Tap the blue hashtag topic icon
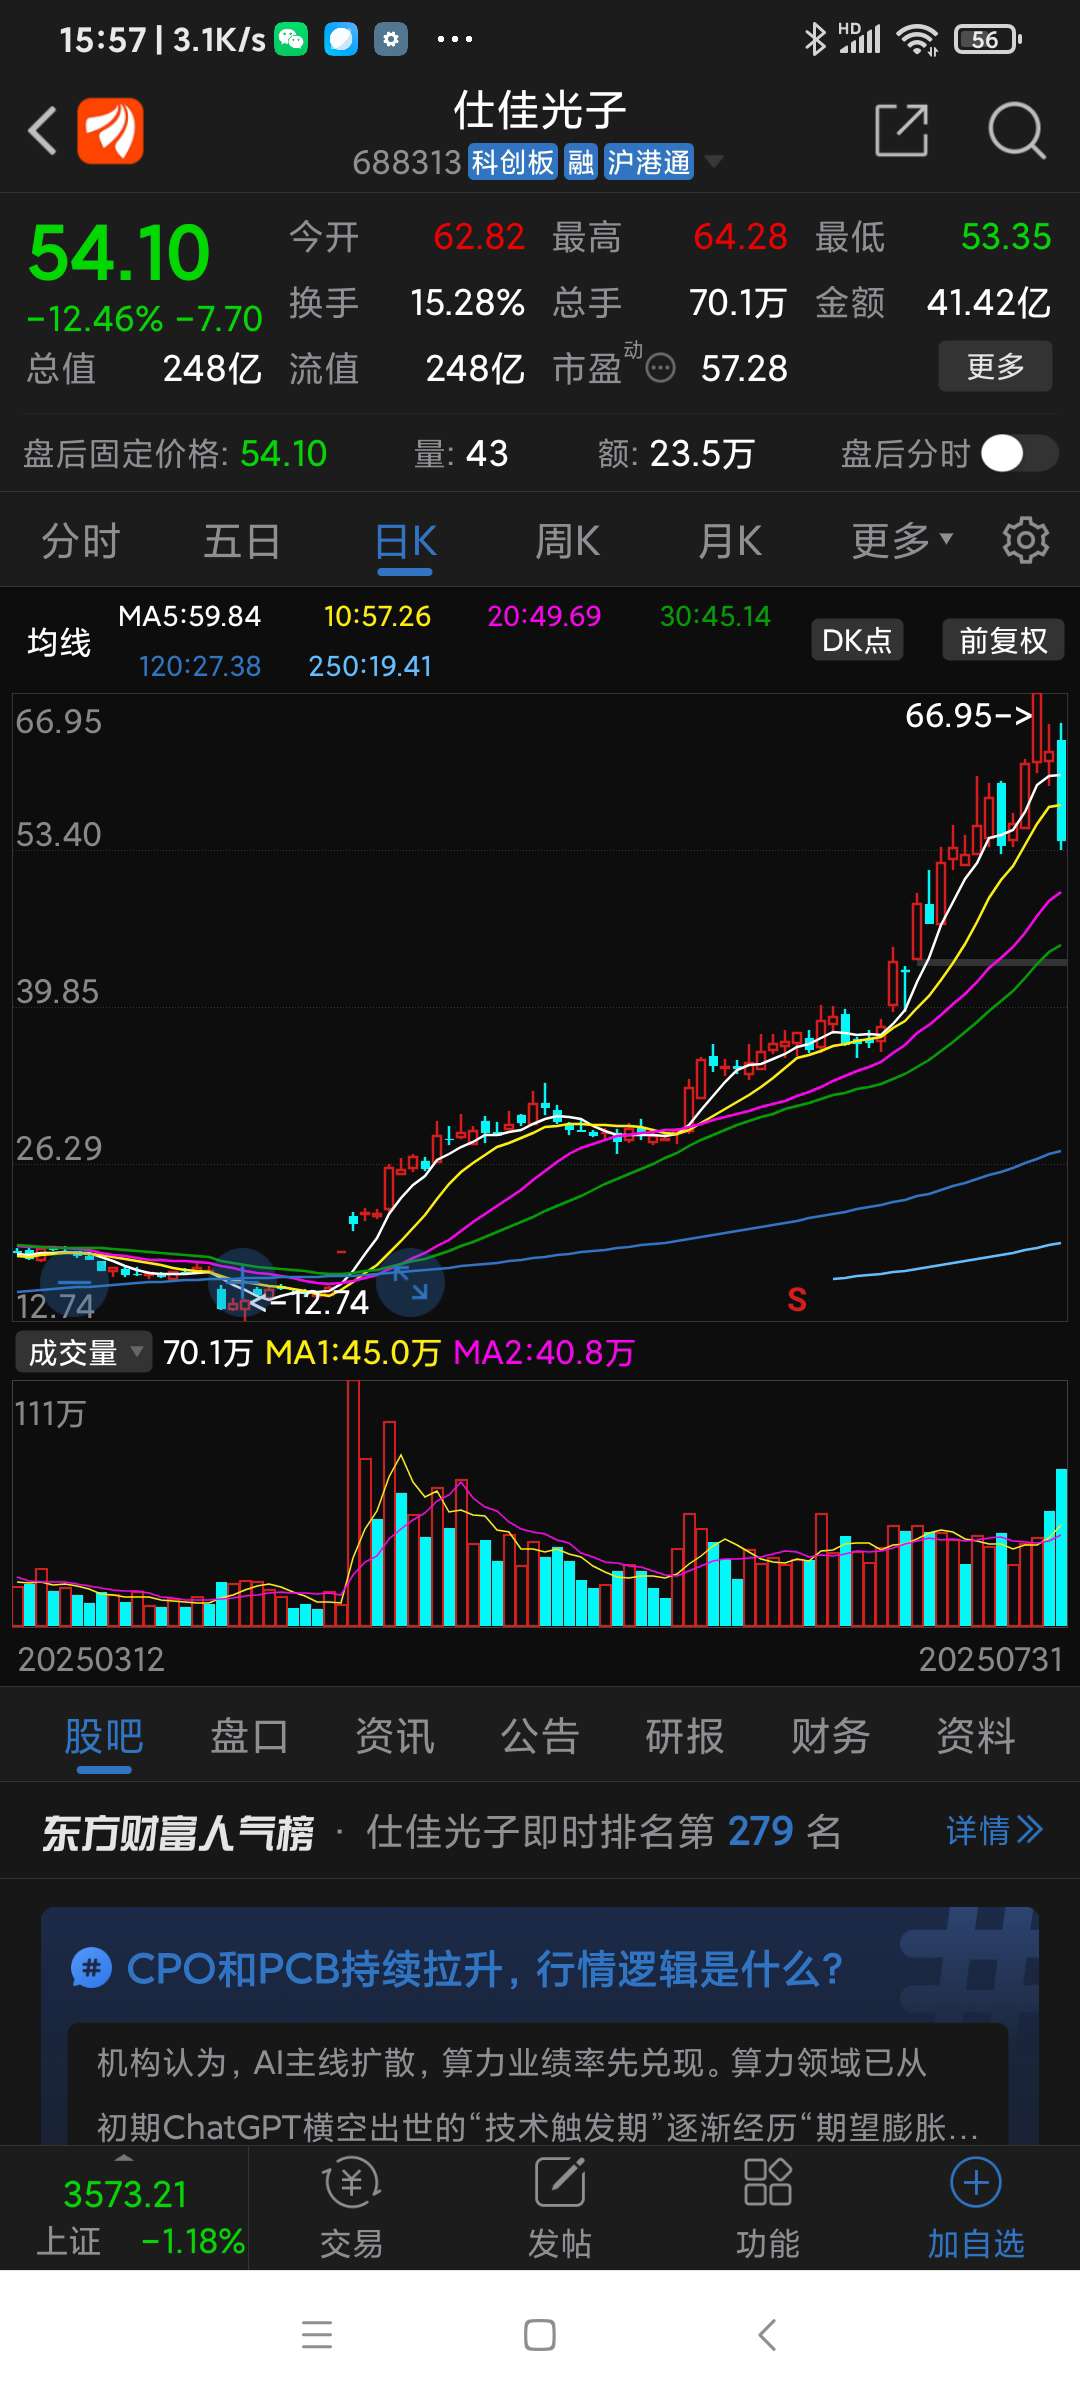This screenshot has width=1080, height=2400. point(91,1969)
